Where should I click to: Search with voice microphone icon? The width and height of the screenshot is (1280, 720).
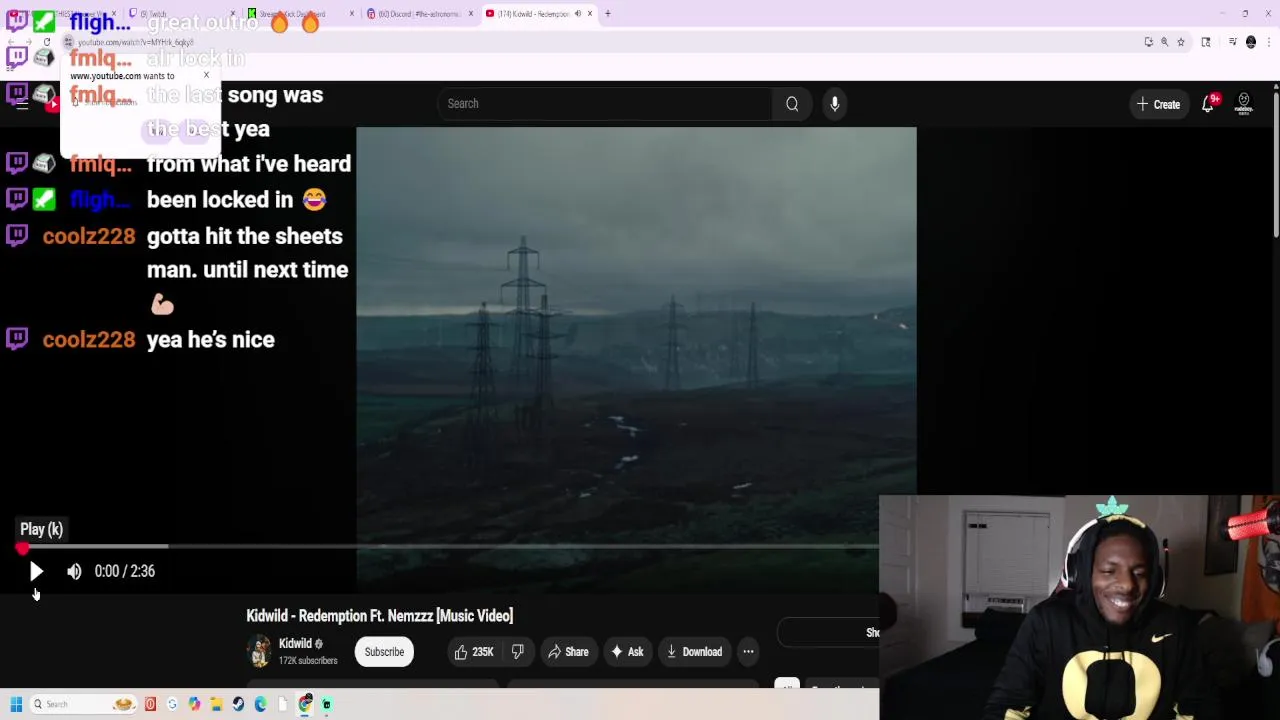click(x=834, y=104)
